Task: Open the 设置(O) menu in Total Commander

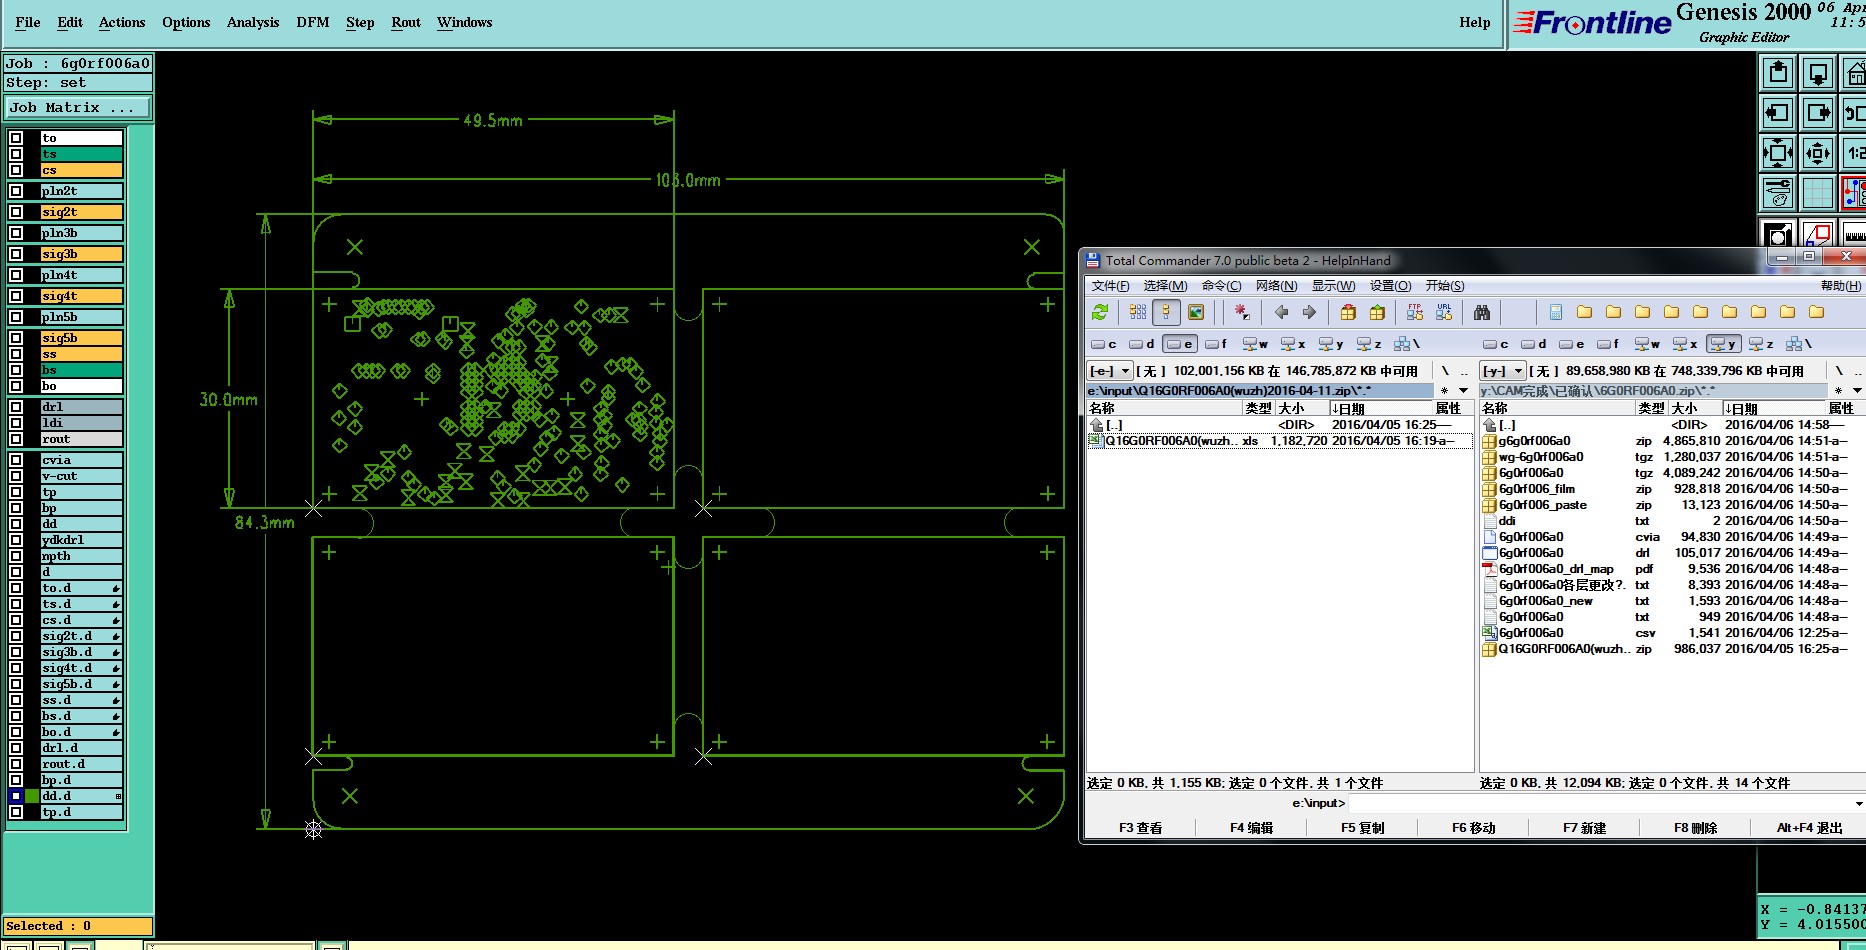Action: point(1390,286)
